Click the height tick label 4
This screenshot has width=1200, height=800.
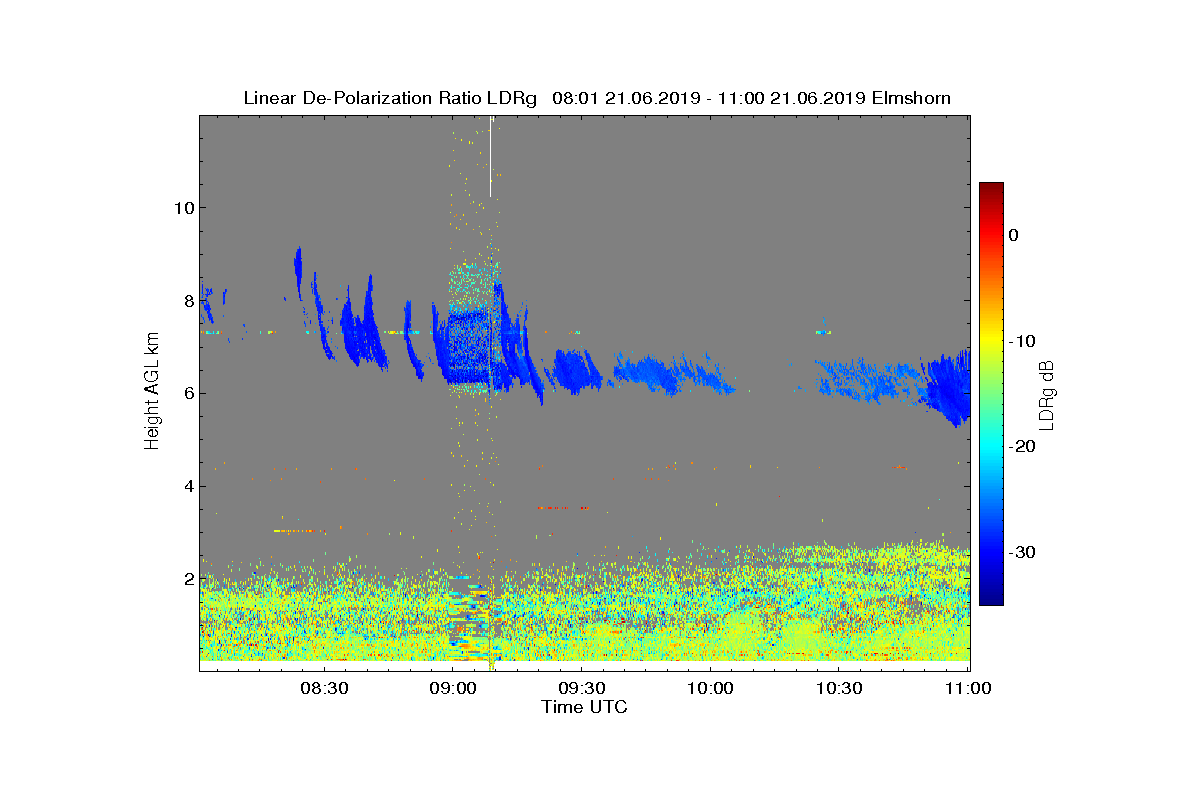pyautogui.click(x=187, y=486)
